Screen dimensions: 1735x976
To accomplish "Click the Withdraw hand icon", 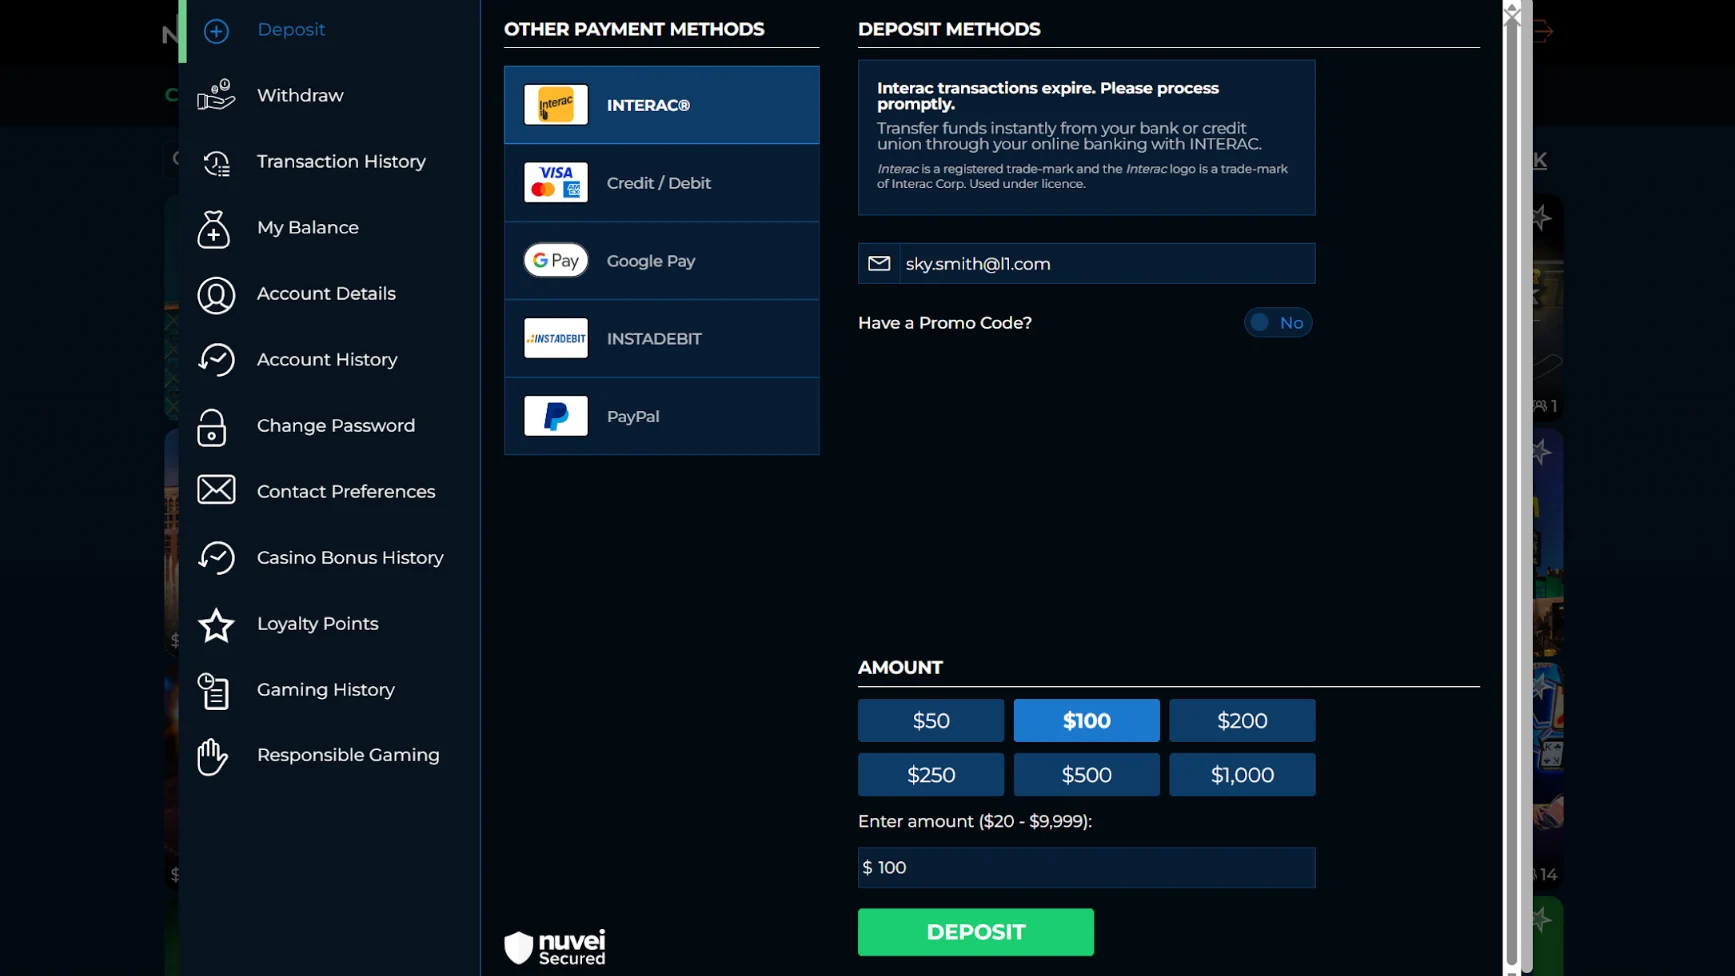I will (x=215, y=94).
